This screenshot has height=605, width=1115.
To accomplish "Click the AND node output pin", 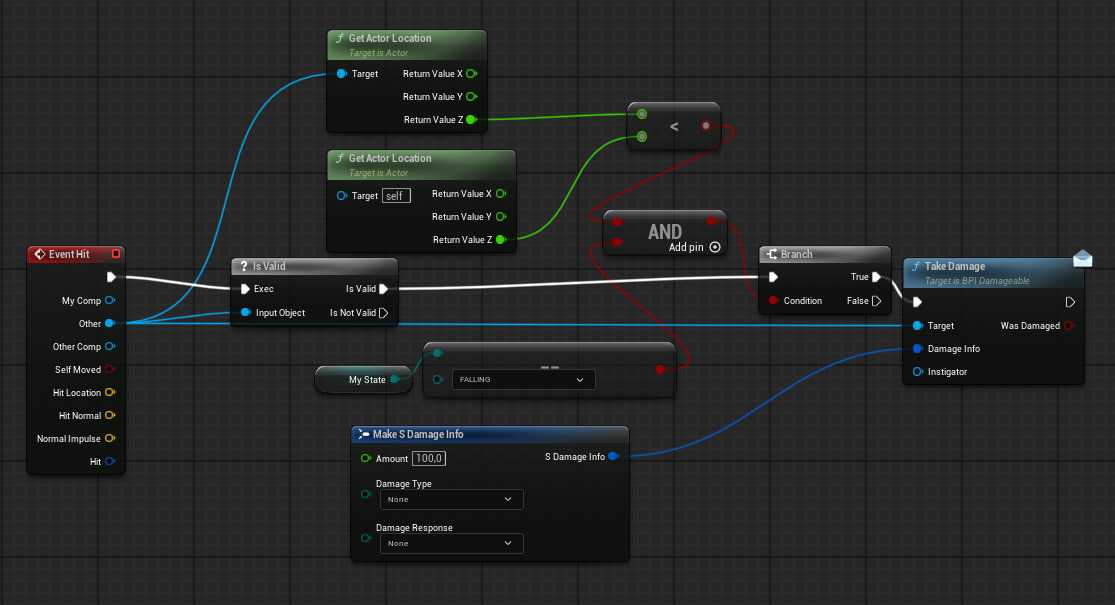I will click(x=711, y=221).
